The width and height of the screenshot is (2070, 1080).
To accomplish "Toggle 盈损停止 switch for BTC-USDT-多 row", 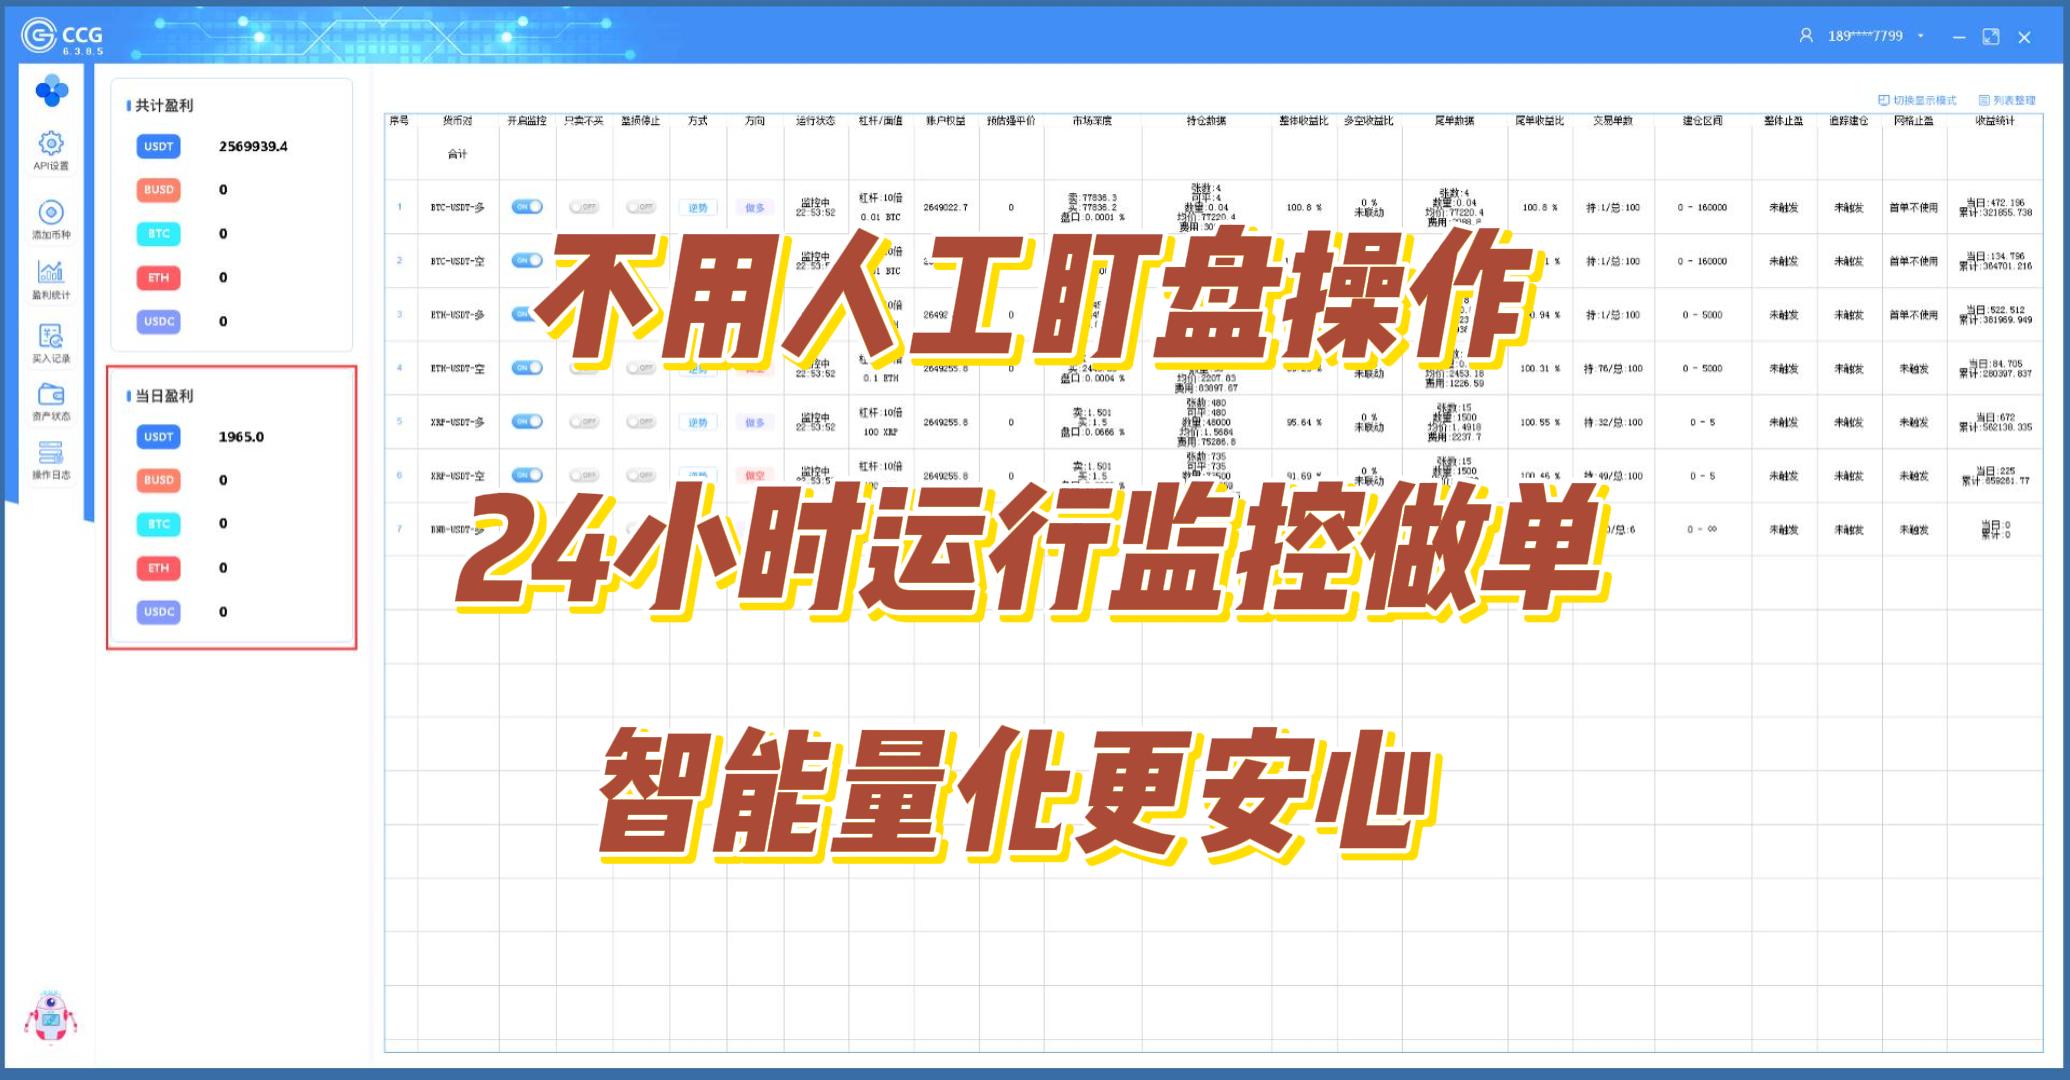I will [x=640, y=207].
